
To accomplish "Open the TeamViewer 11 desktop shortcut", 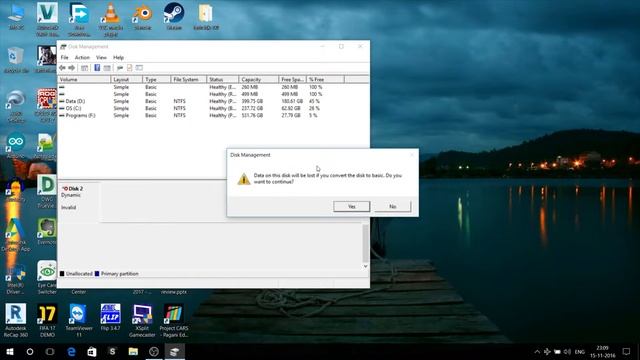I will [x=79, y=320].
